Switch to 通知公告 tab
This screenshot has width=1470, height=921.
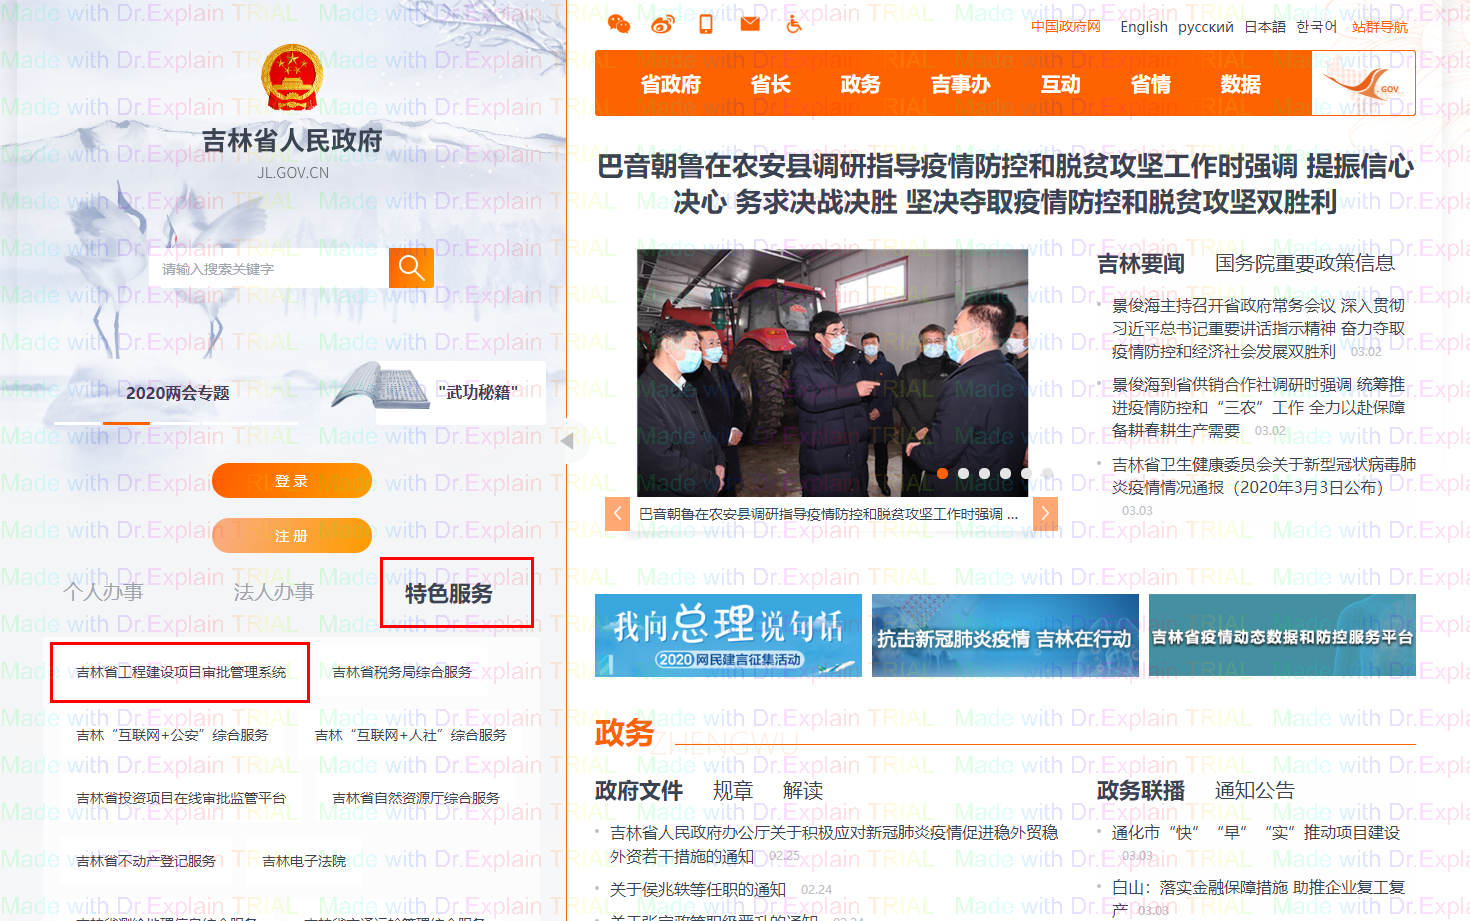[x=1255, y=790]
